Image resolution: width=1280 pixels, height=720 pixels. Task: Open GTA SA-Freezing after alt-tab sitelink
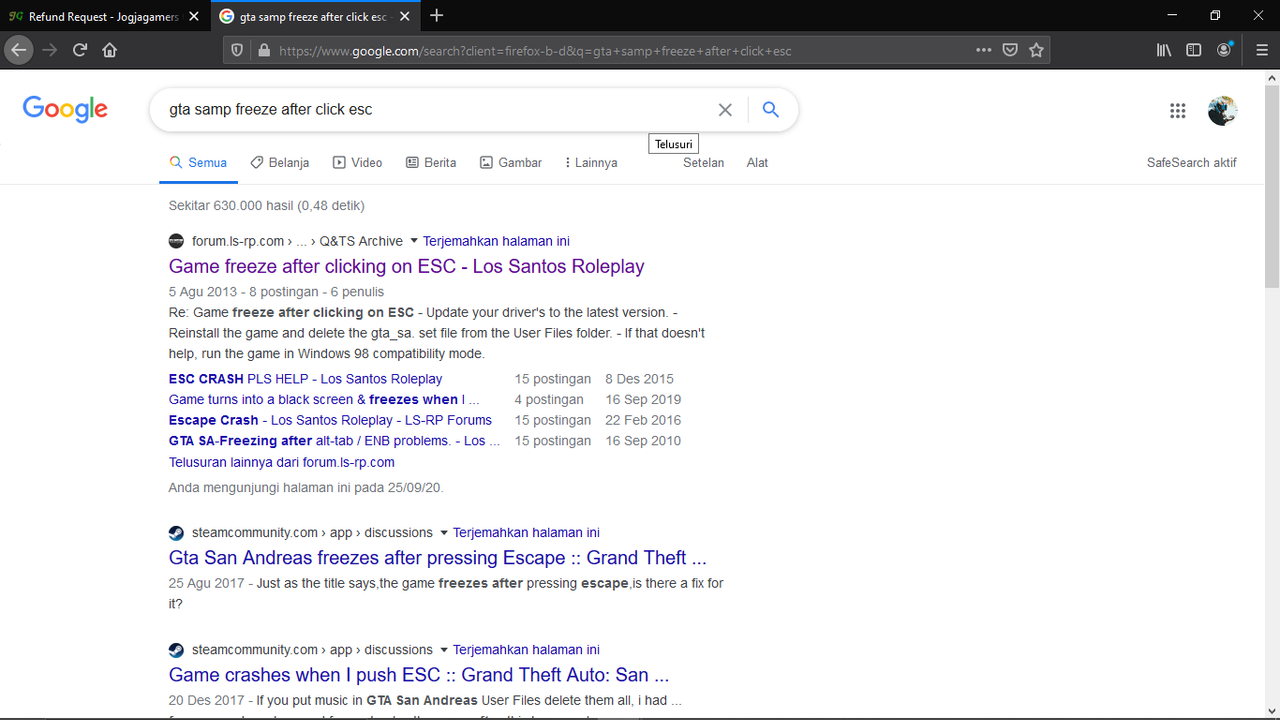coord(334,440)
